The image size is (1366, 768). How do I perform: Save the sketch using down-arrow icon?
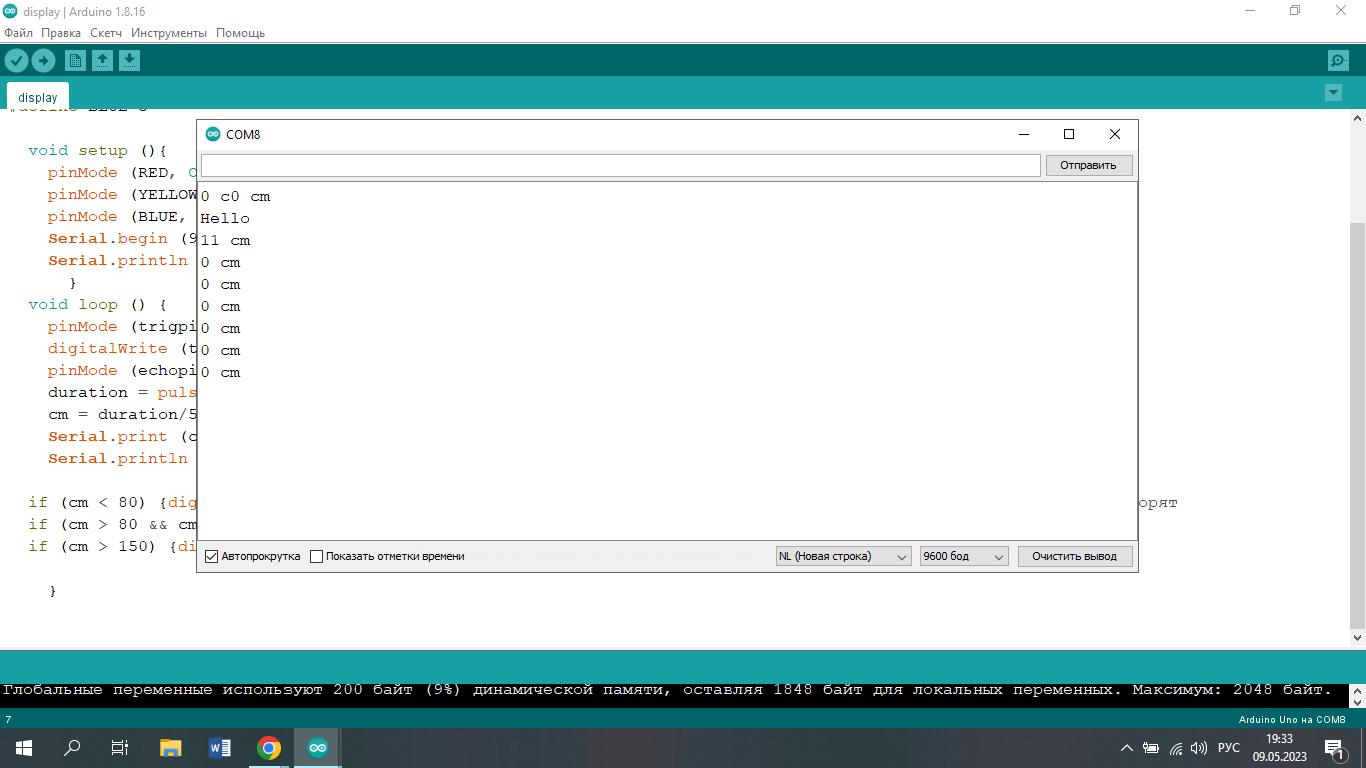pyautogui.click(x=129, y=61)
